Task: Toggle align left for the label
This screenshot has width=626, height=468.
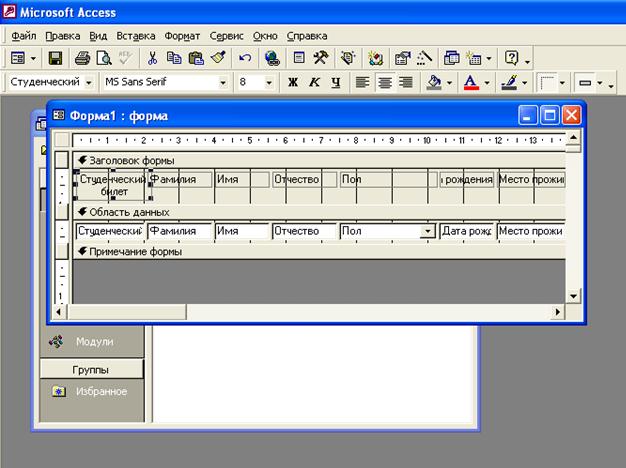Action: [363, 82]
